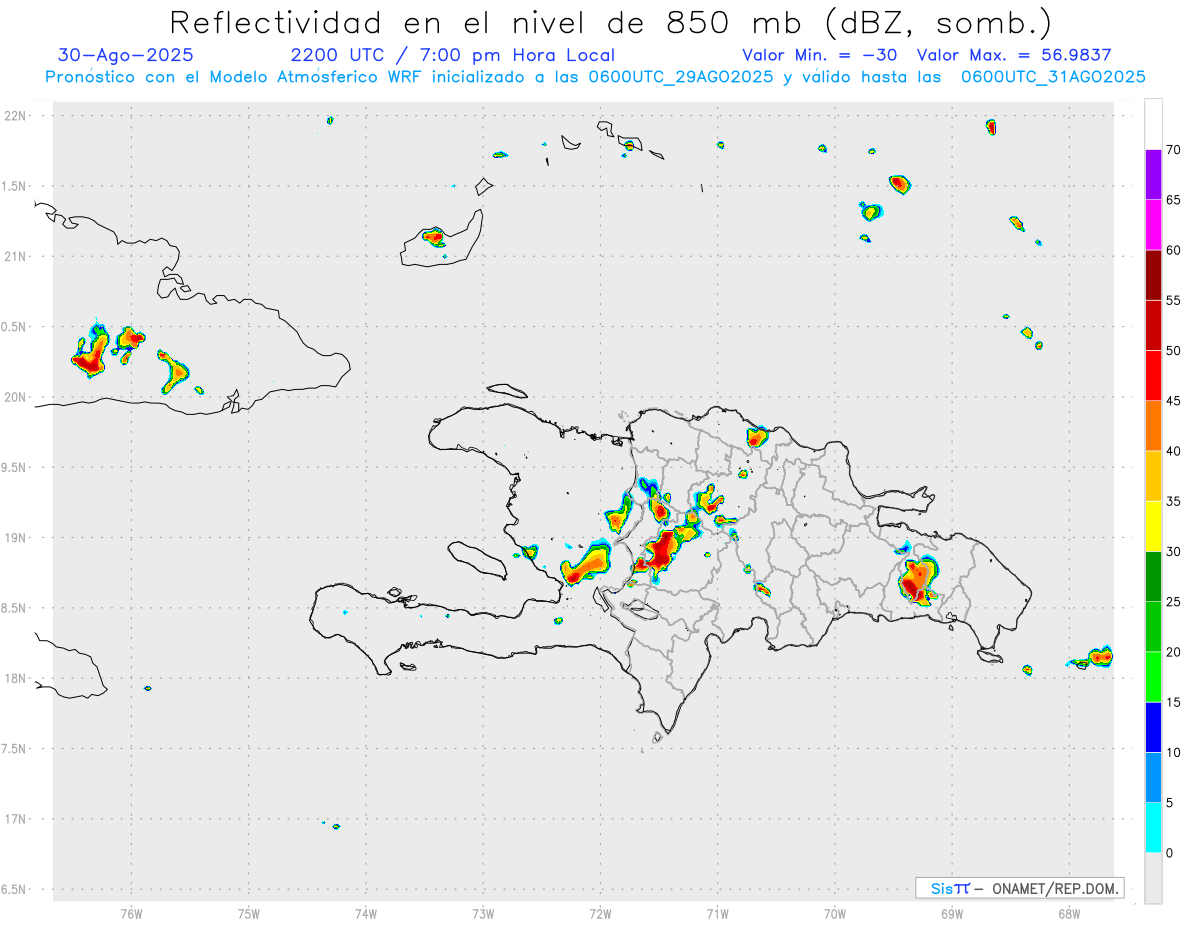Click the colorbar value '70'
Viewport: 1200px width, 927px height.
(x=1174, y=150)
